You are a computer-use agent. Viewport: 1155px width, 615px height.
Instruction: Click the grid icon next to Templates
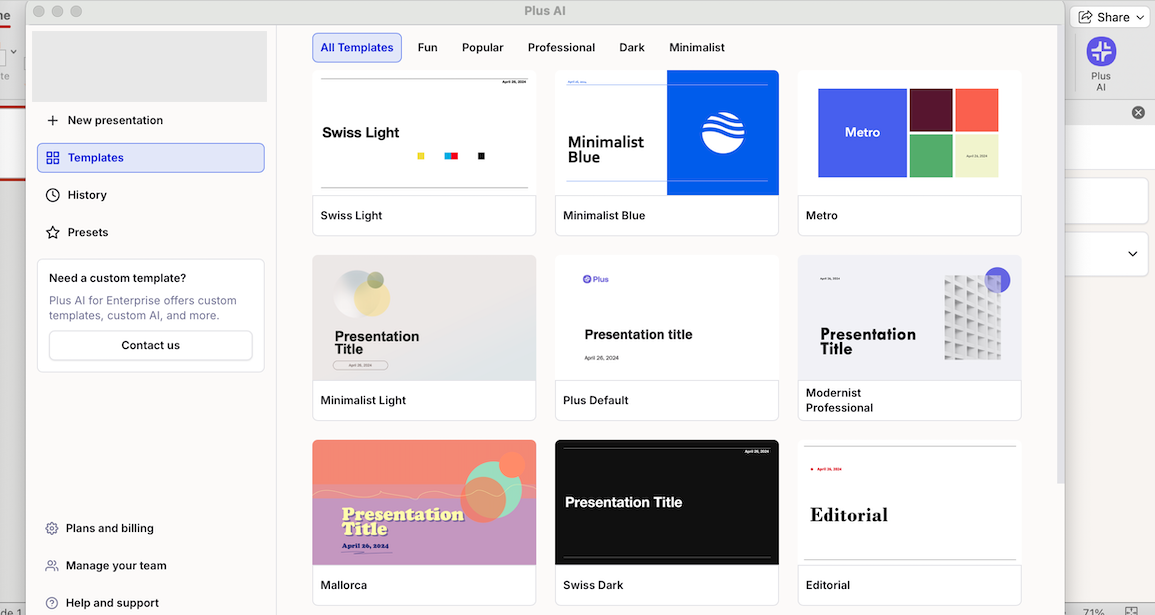pos(52,158)
